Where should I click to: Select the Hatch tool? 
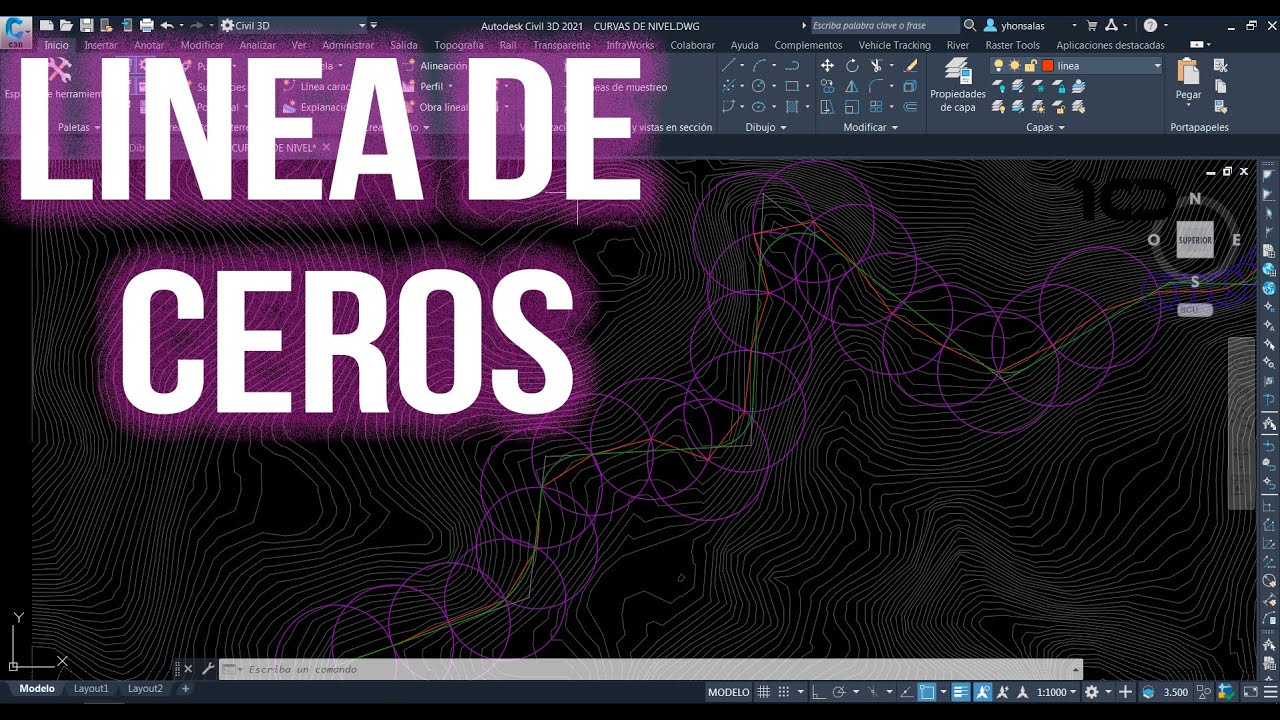coord(791,107)
